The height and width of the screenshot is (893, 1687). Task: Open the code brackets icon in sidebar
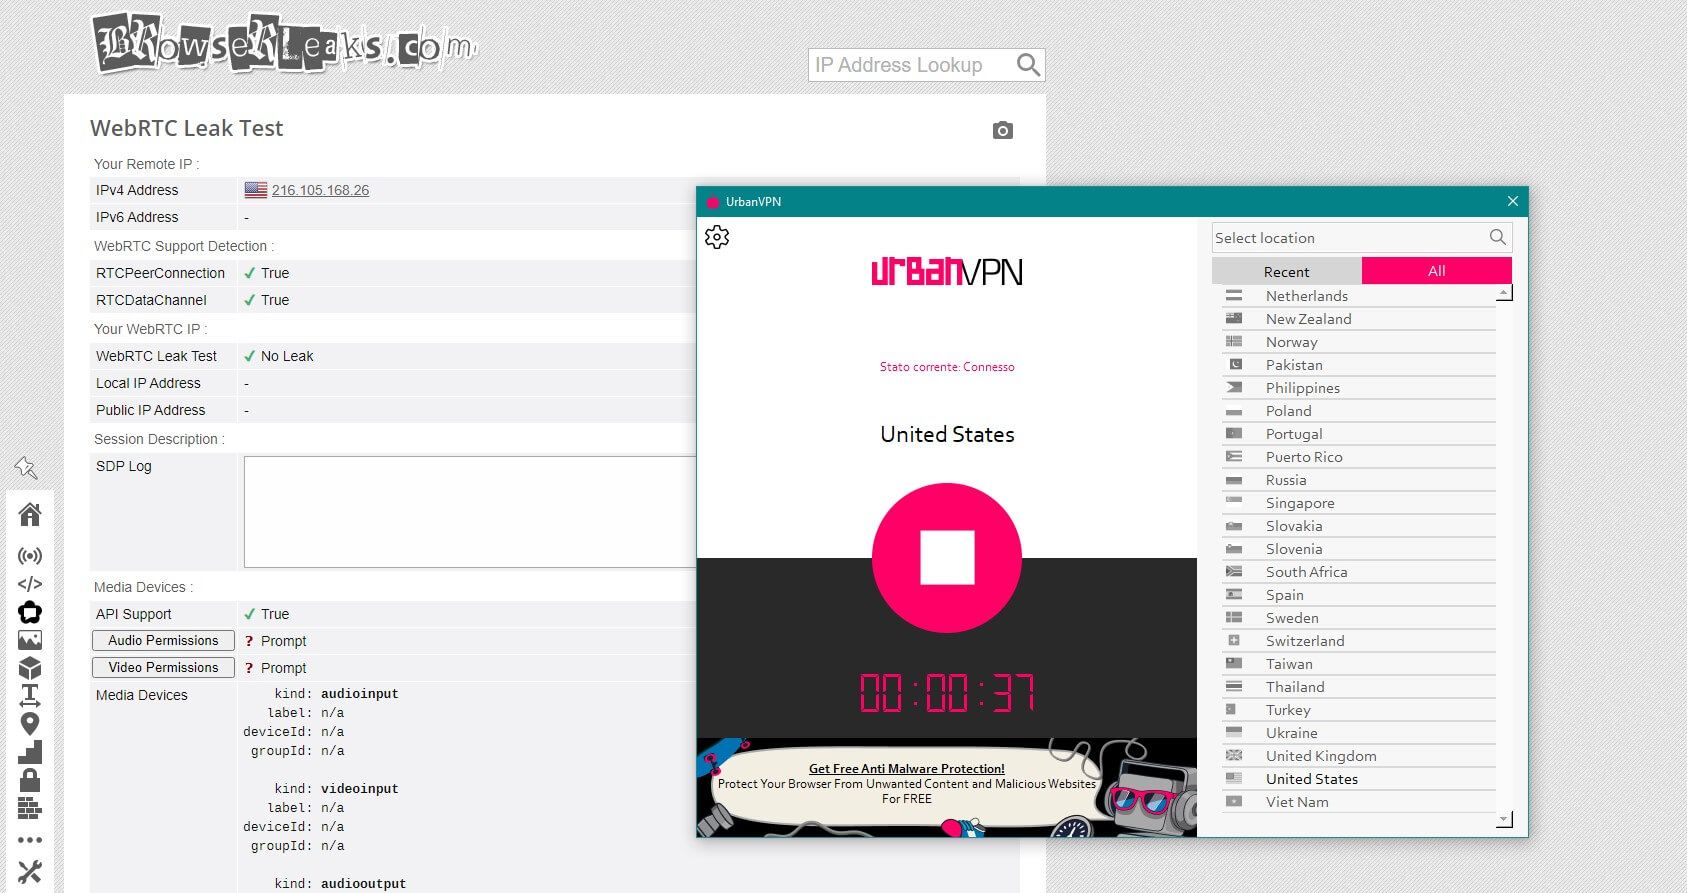30,584
